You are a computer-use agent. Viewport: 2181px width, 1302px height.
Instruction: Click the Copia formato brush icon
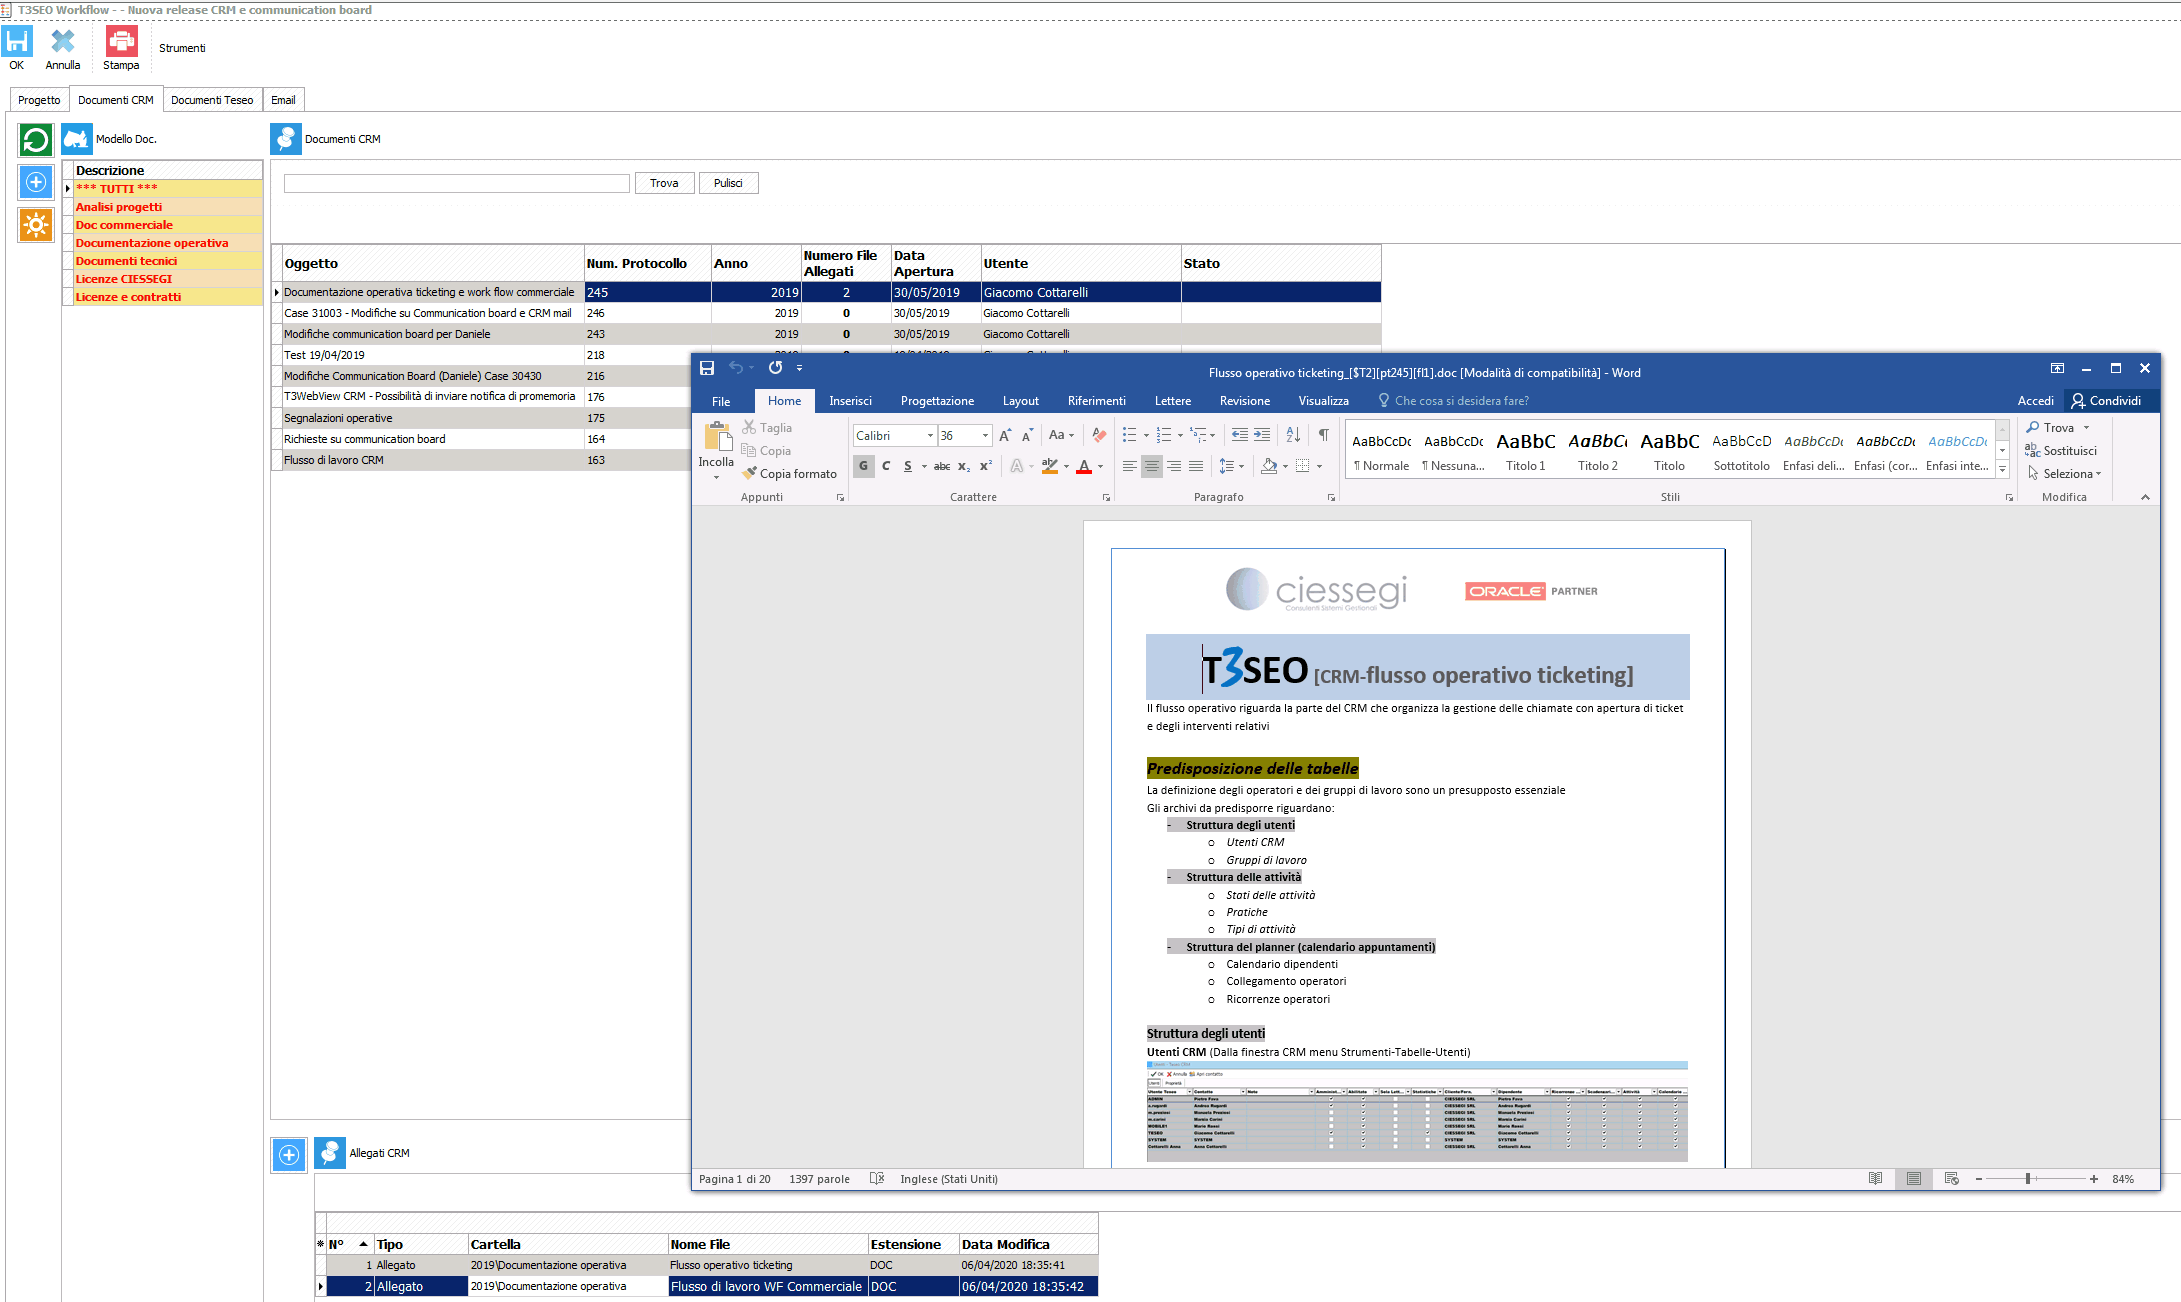pos(750,473)
